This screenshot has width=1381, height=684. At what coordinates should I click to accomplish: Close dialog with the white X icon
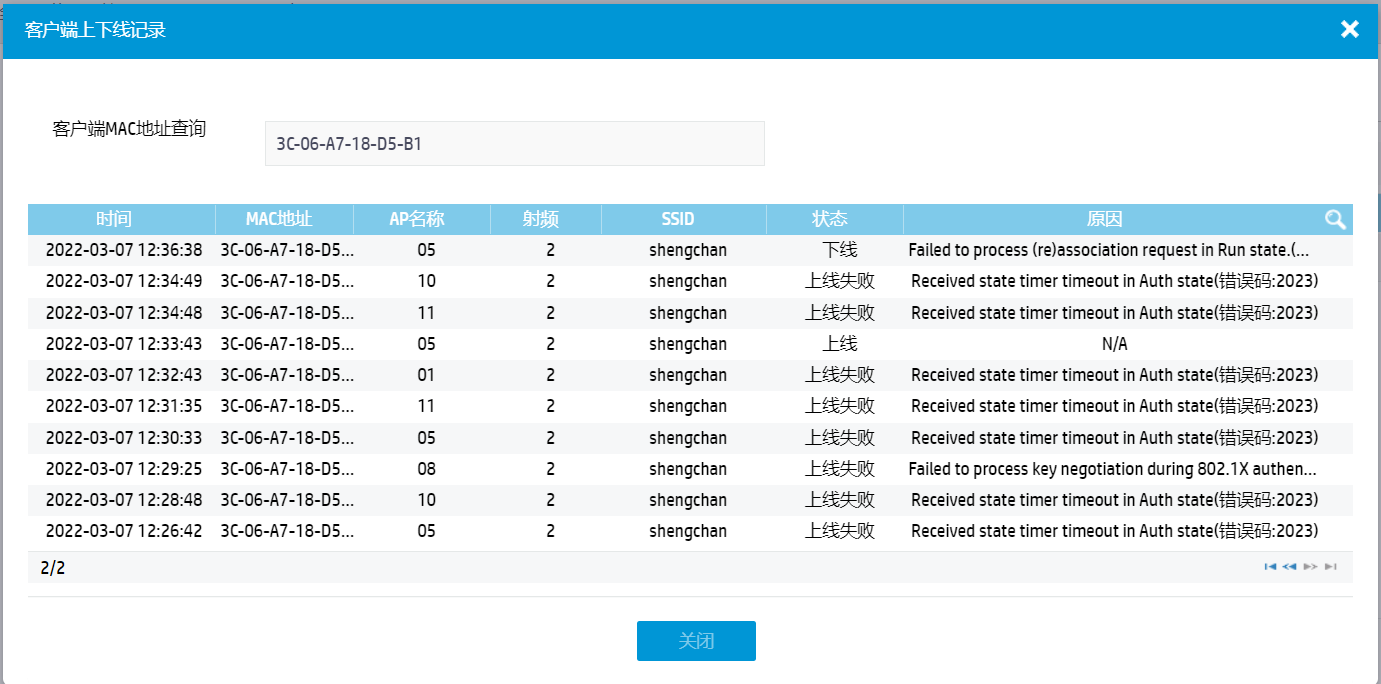[1350, 29]
